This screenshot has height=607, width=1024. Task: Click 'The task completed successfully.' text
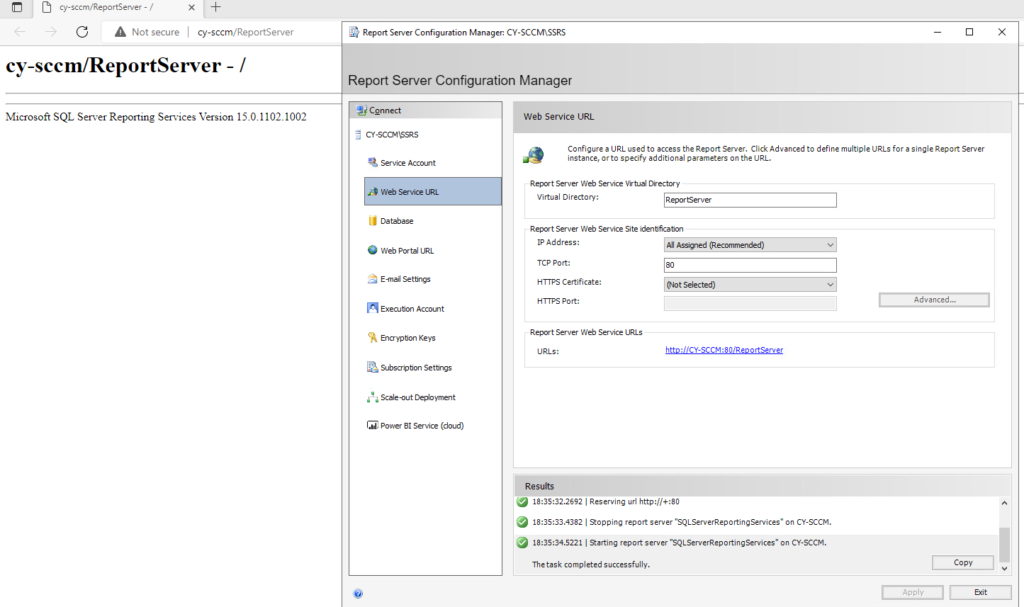click(590, 565)
